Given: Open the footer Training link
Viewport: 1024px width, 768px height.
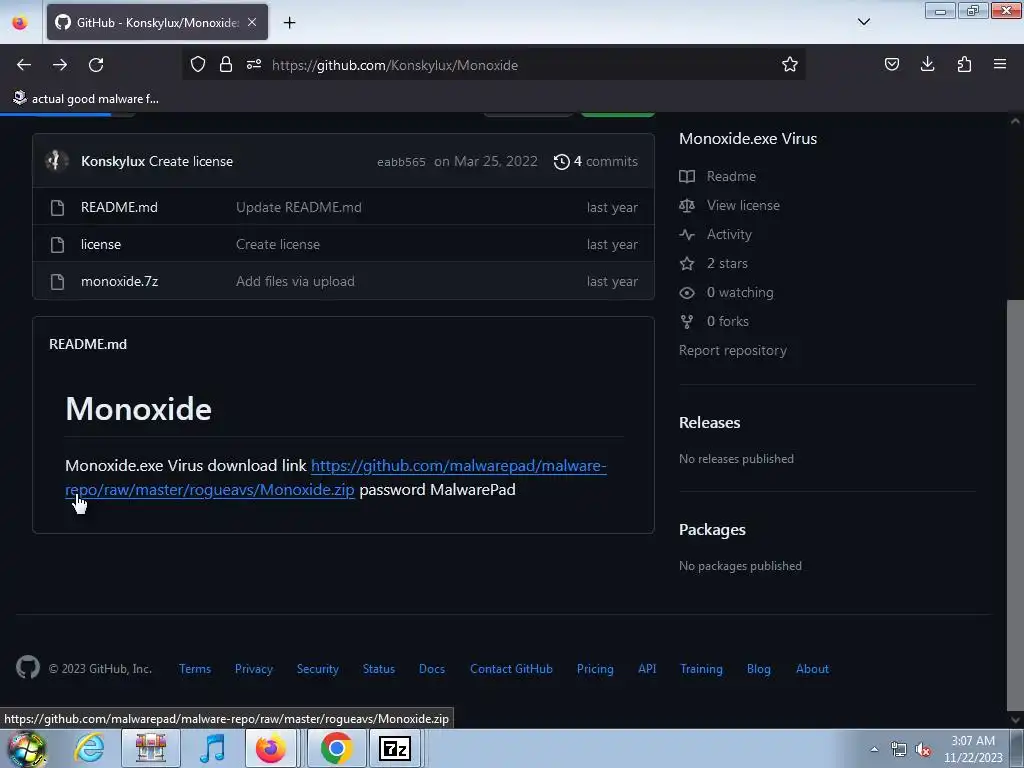Looking at the screenshot, I should [x=701, y=669].
